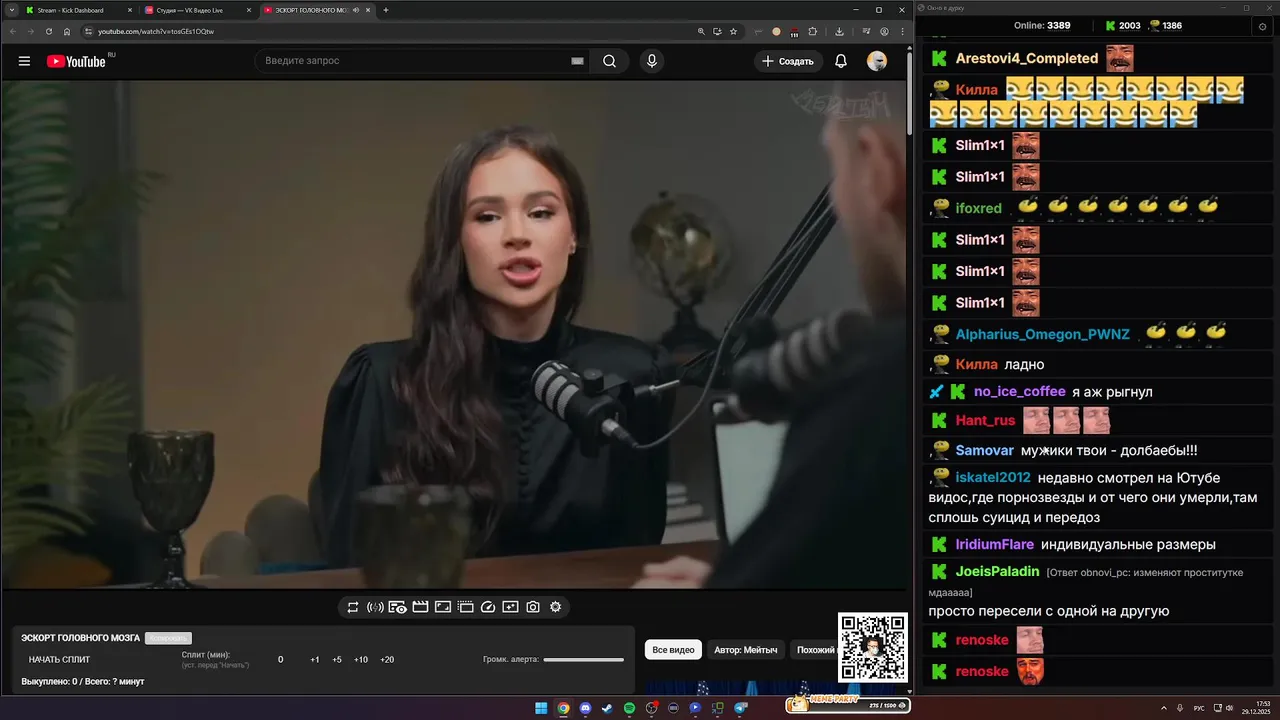1280x720 pixels.
Task: Click the dotted-top window icon in toolbar
Action: pos(465,607)
